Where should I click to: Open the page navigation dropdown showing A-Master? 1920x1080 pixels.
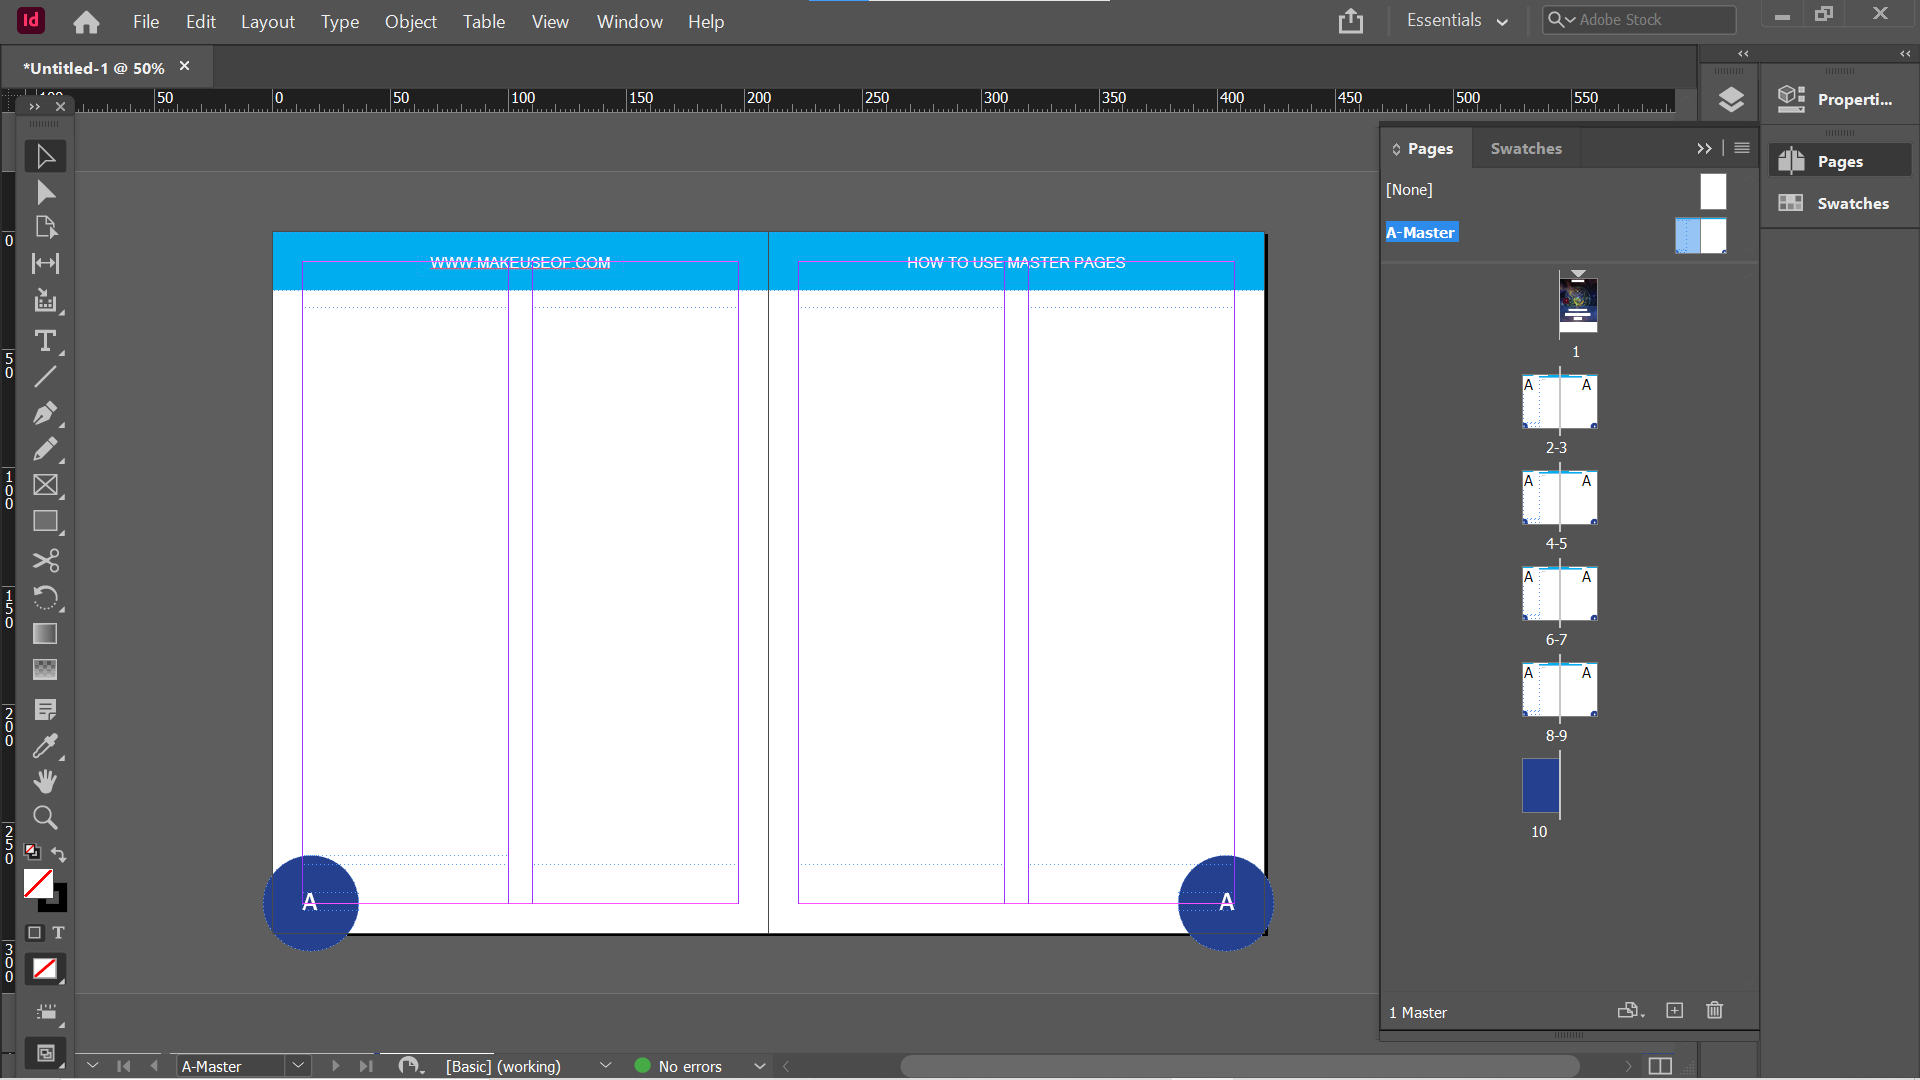click(x=298, y=1066)
